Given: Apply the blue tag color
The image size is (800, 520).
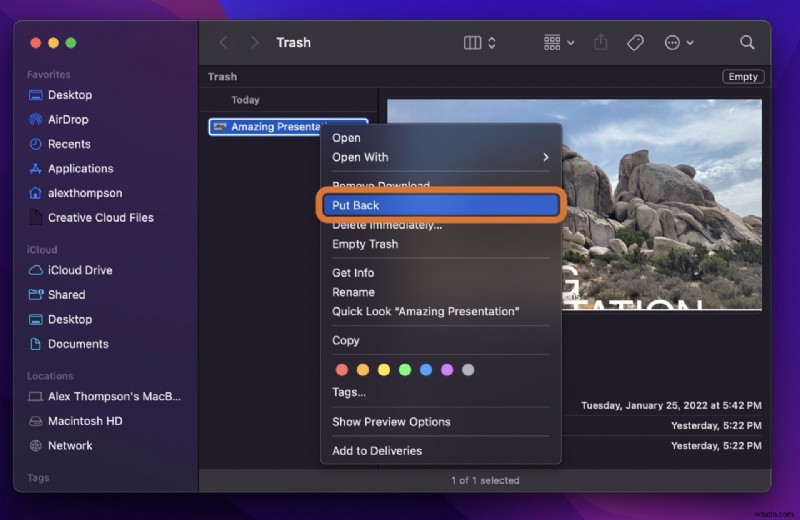Looking at the screenshot, I should coord(426,369).
